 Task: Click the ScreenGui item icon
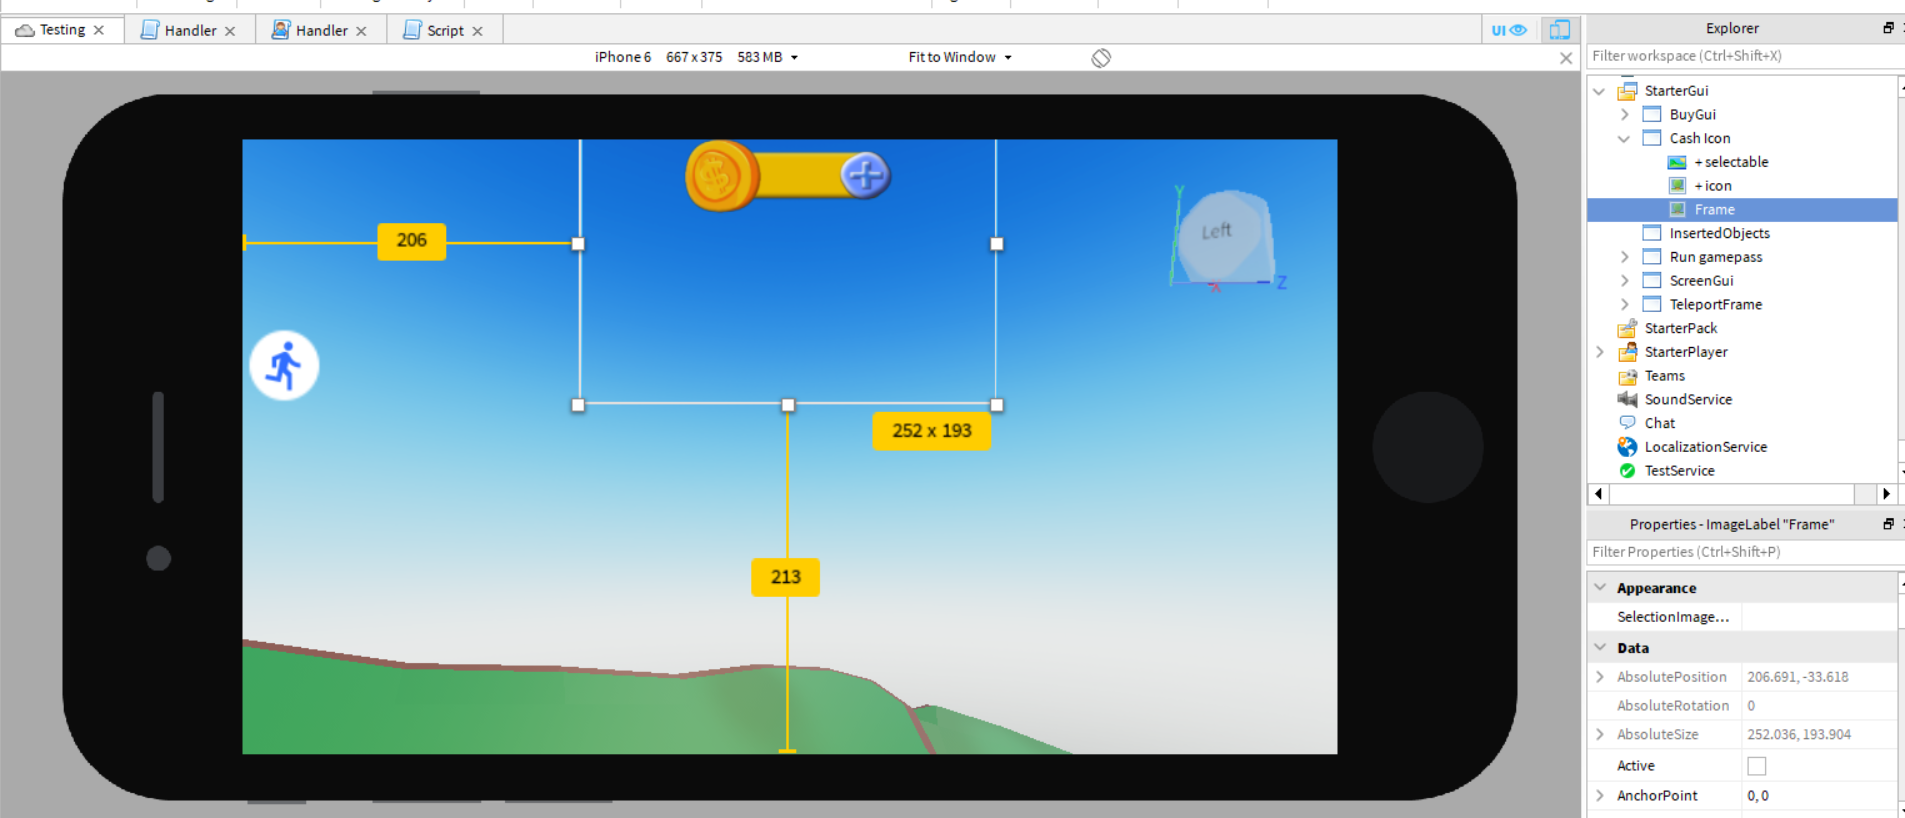(1652, 281)
